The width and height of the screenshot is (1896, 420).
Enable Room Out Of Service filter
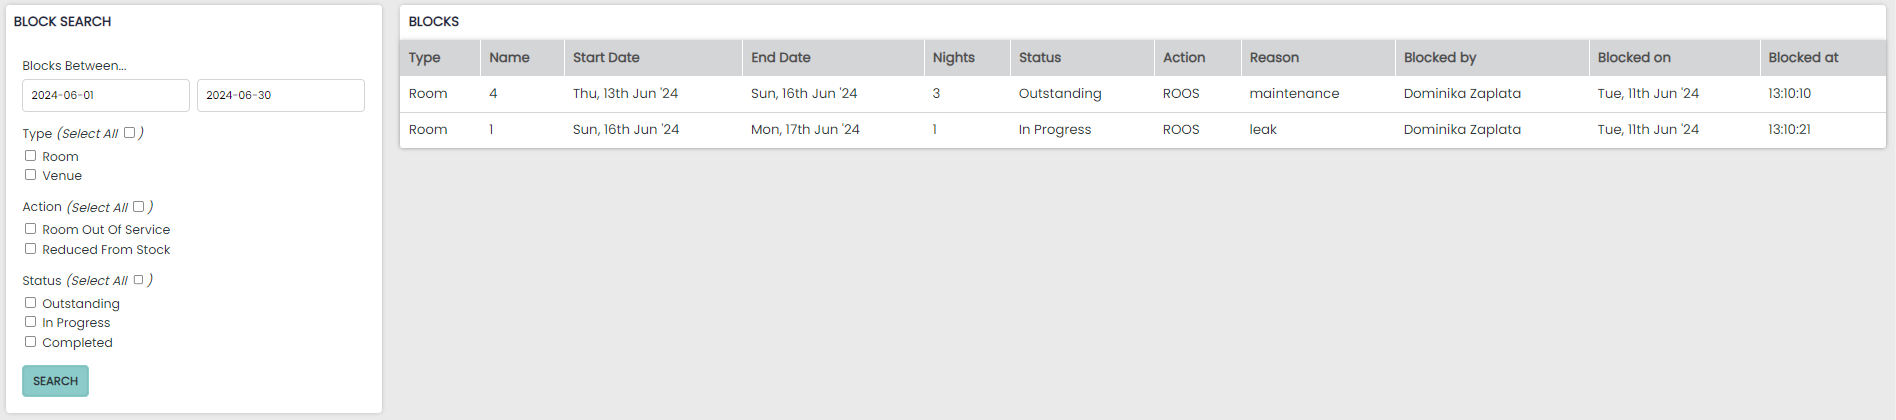tap(30, 229)
